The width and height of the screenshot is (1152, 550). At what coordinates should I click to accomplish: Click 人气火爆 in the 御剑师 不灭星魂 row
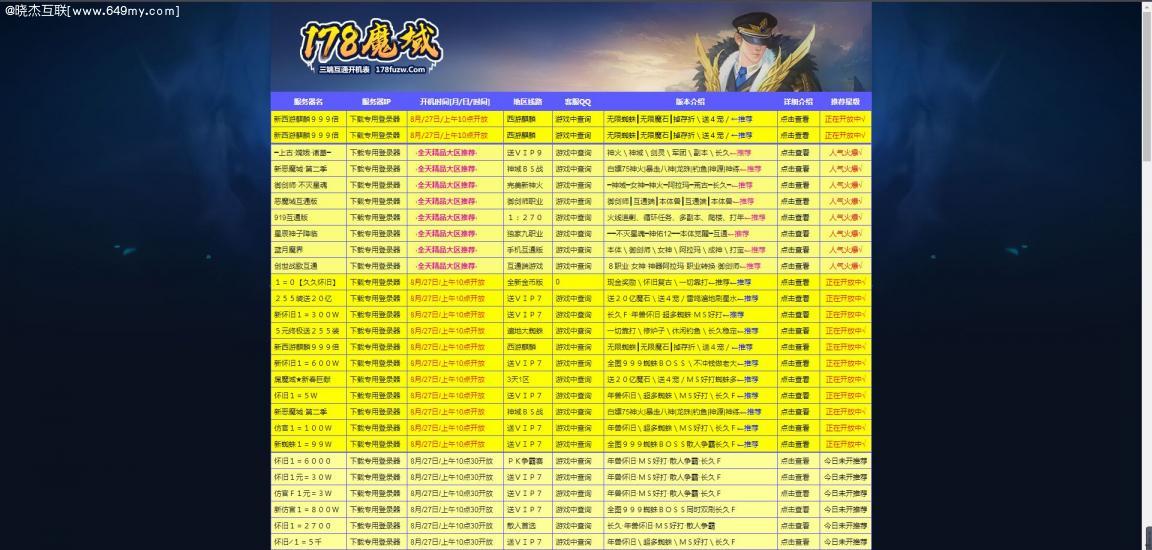click(845, 185)
